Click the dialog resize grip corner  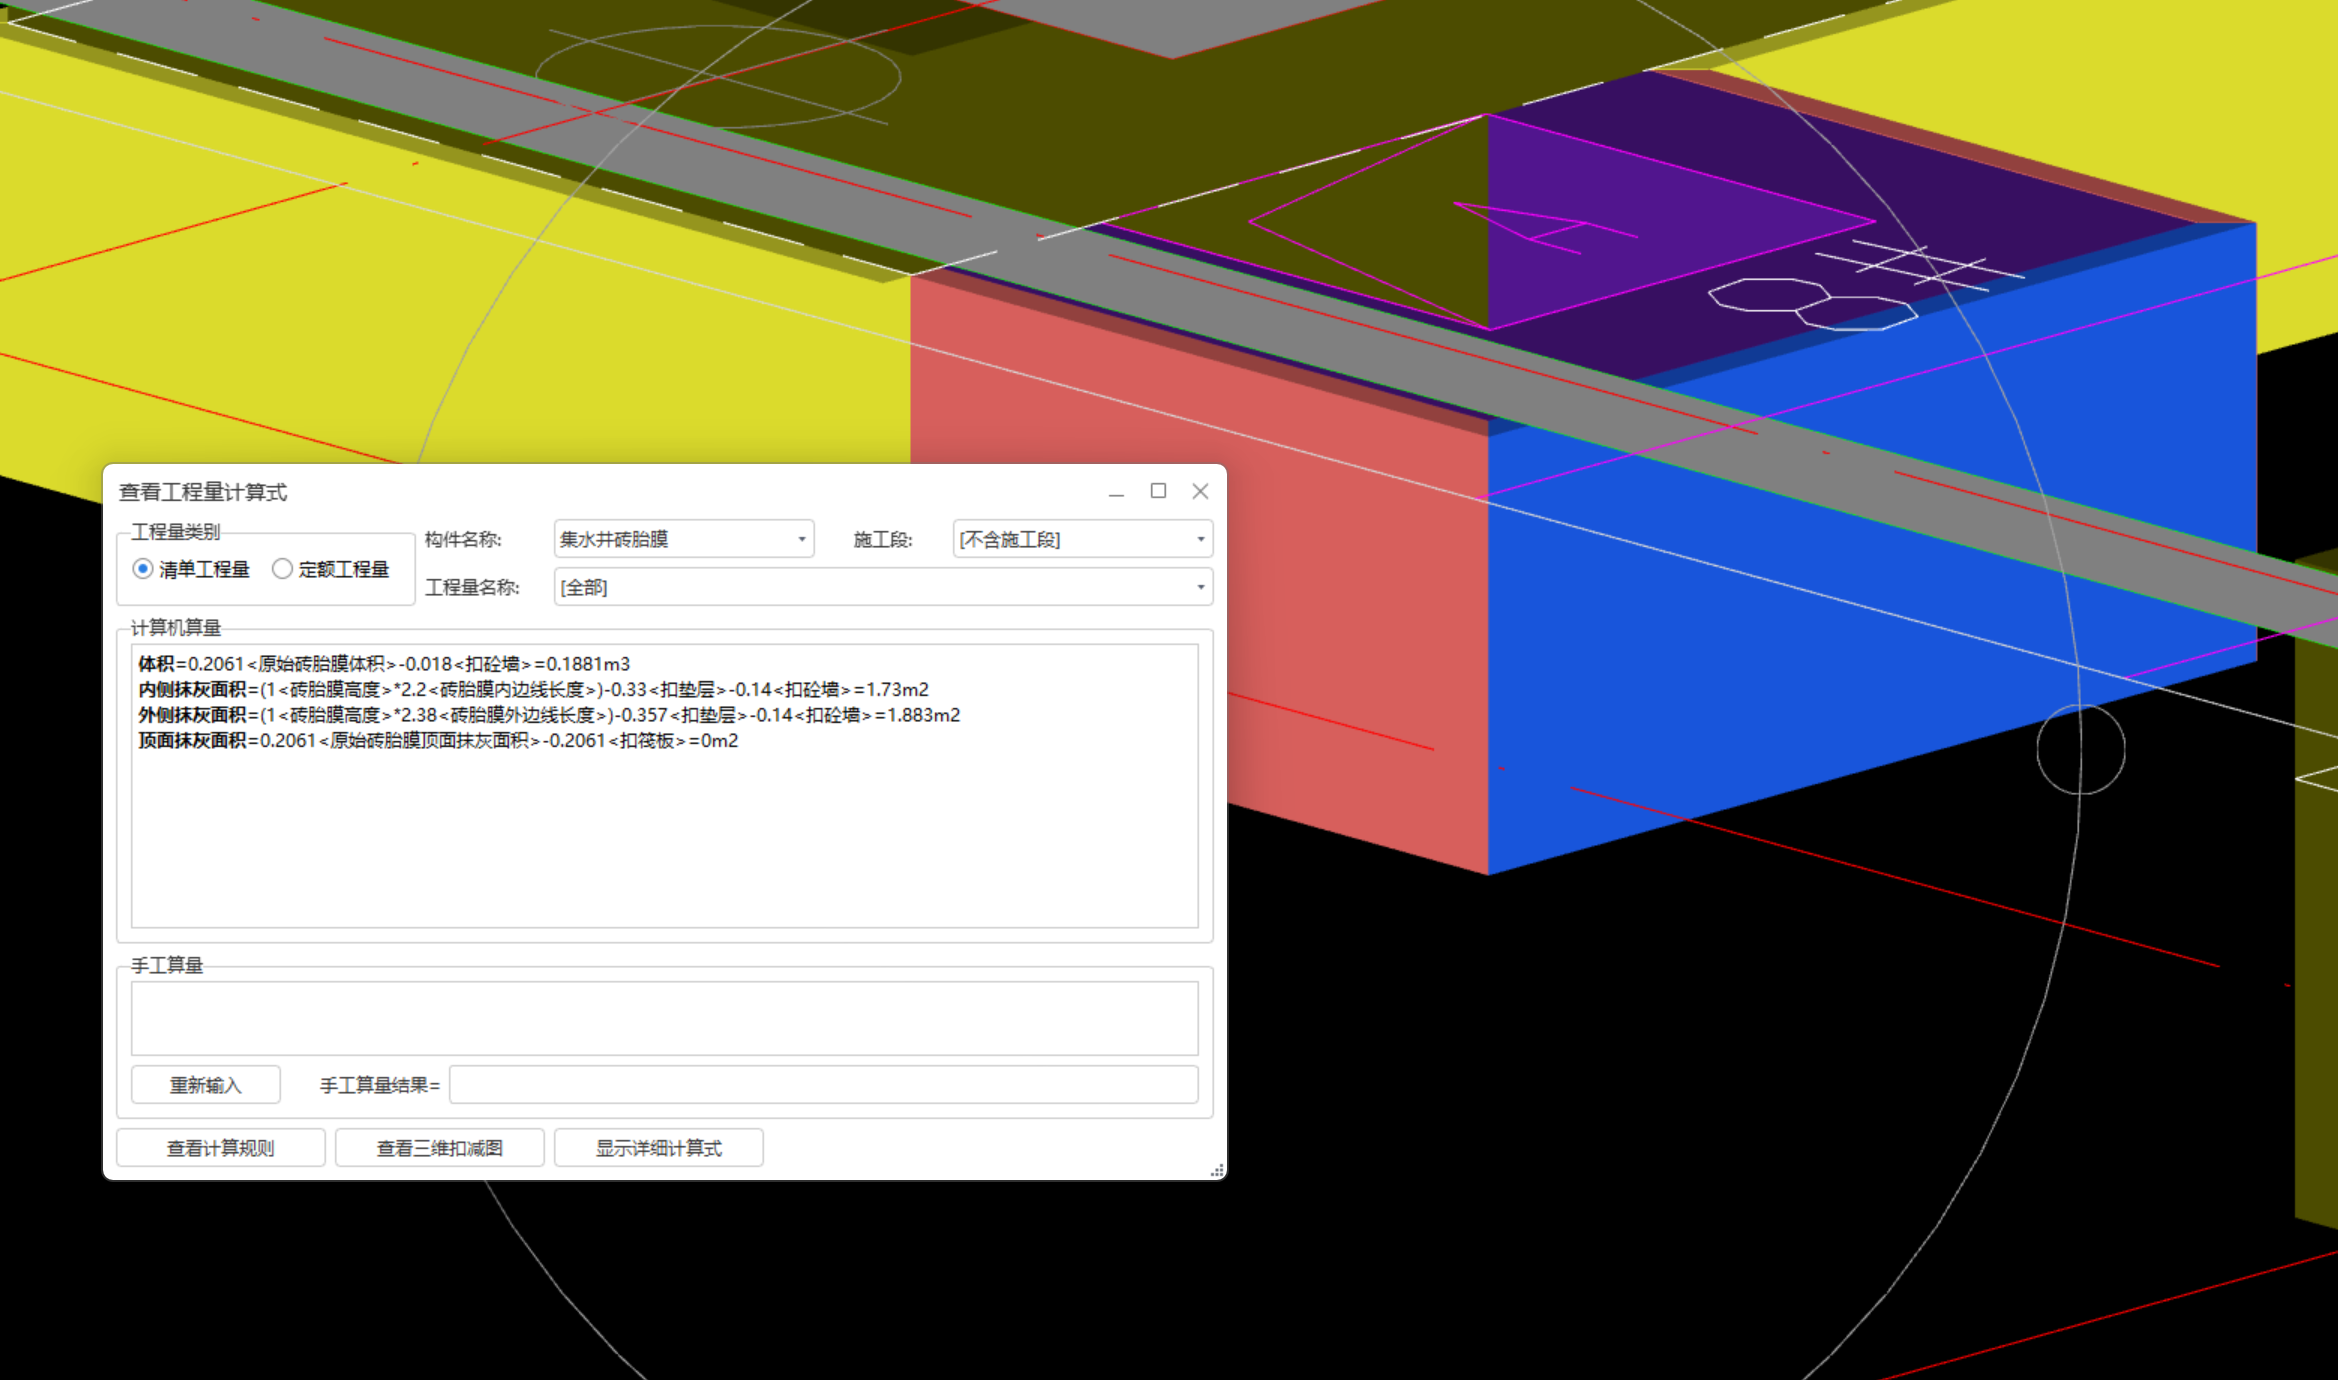(x=1217, y=1170)
